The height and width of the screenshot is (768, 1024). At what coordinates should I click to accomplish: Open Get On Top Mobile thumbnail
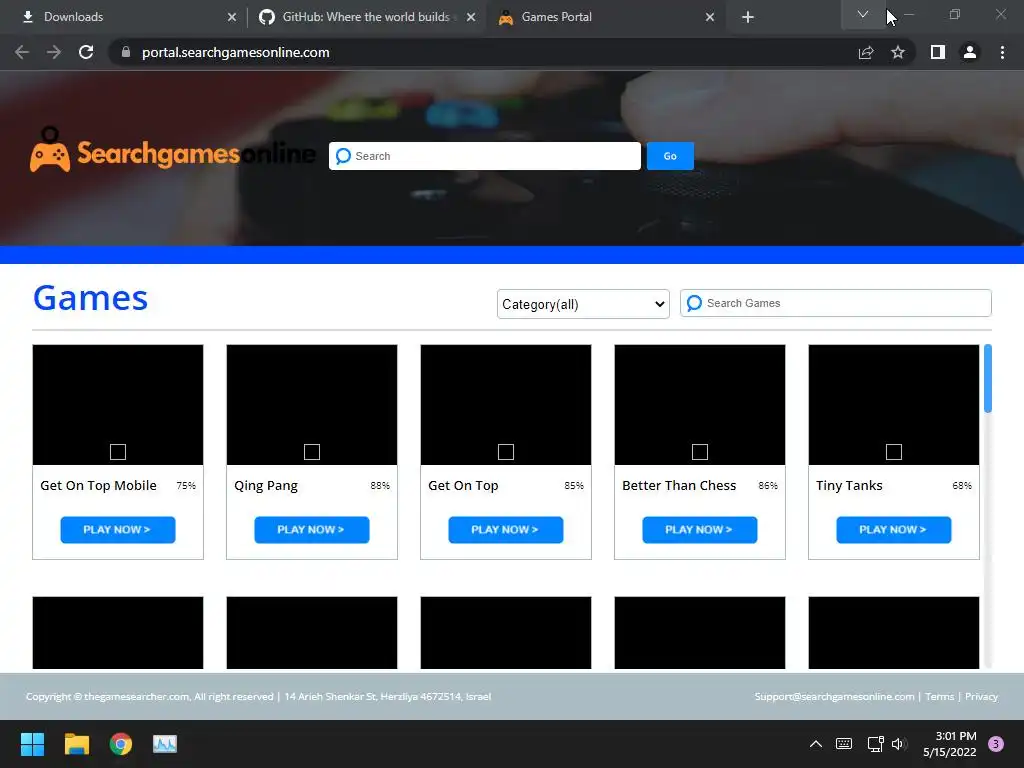pos(118,405)
